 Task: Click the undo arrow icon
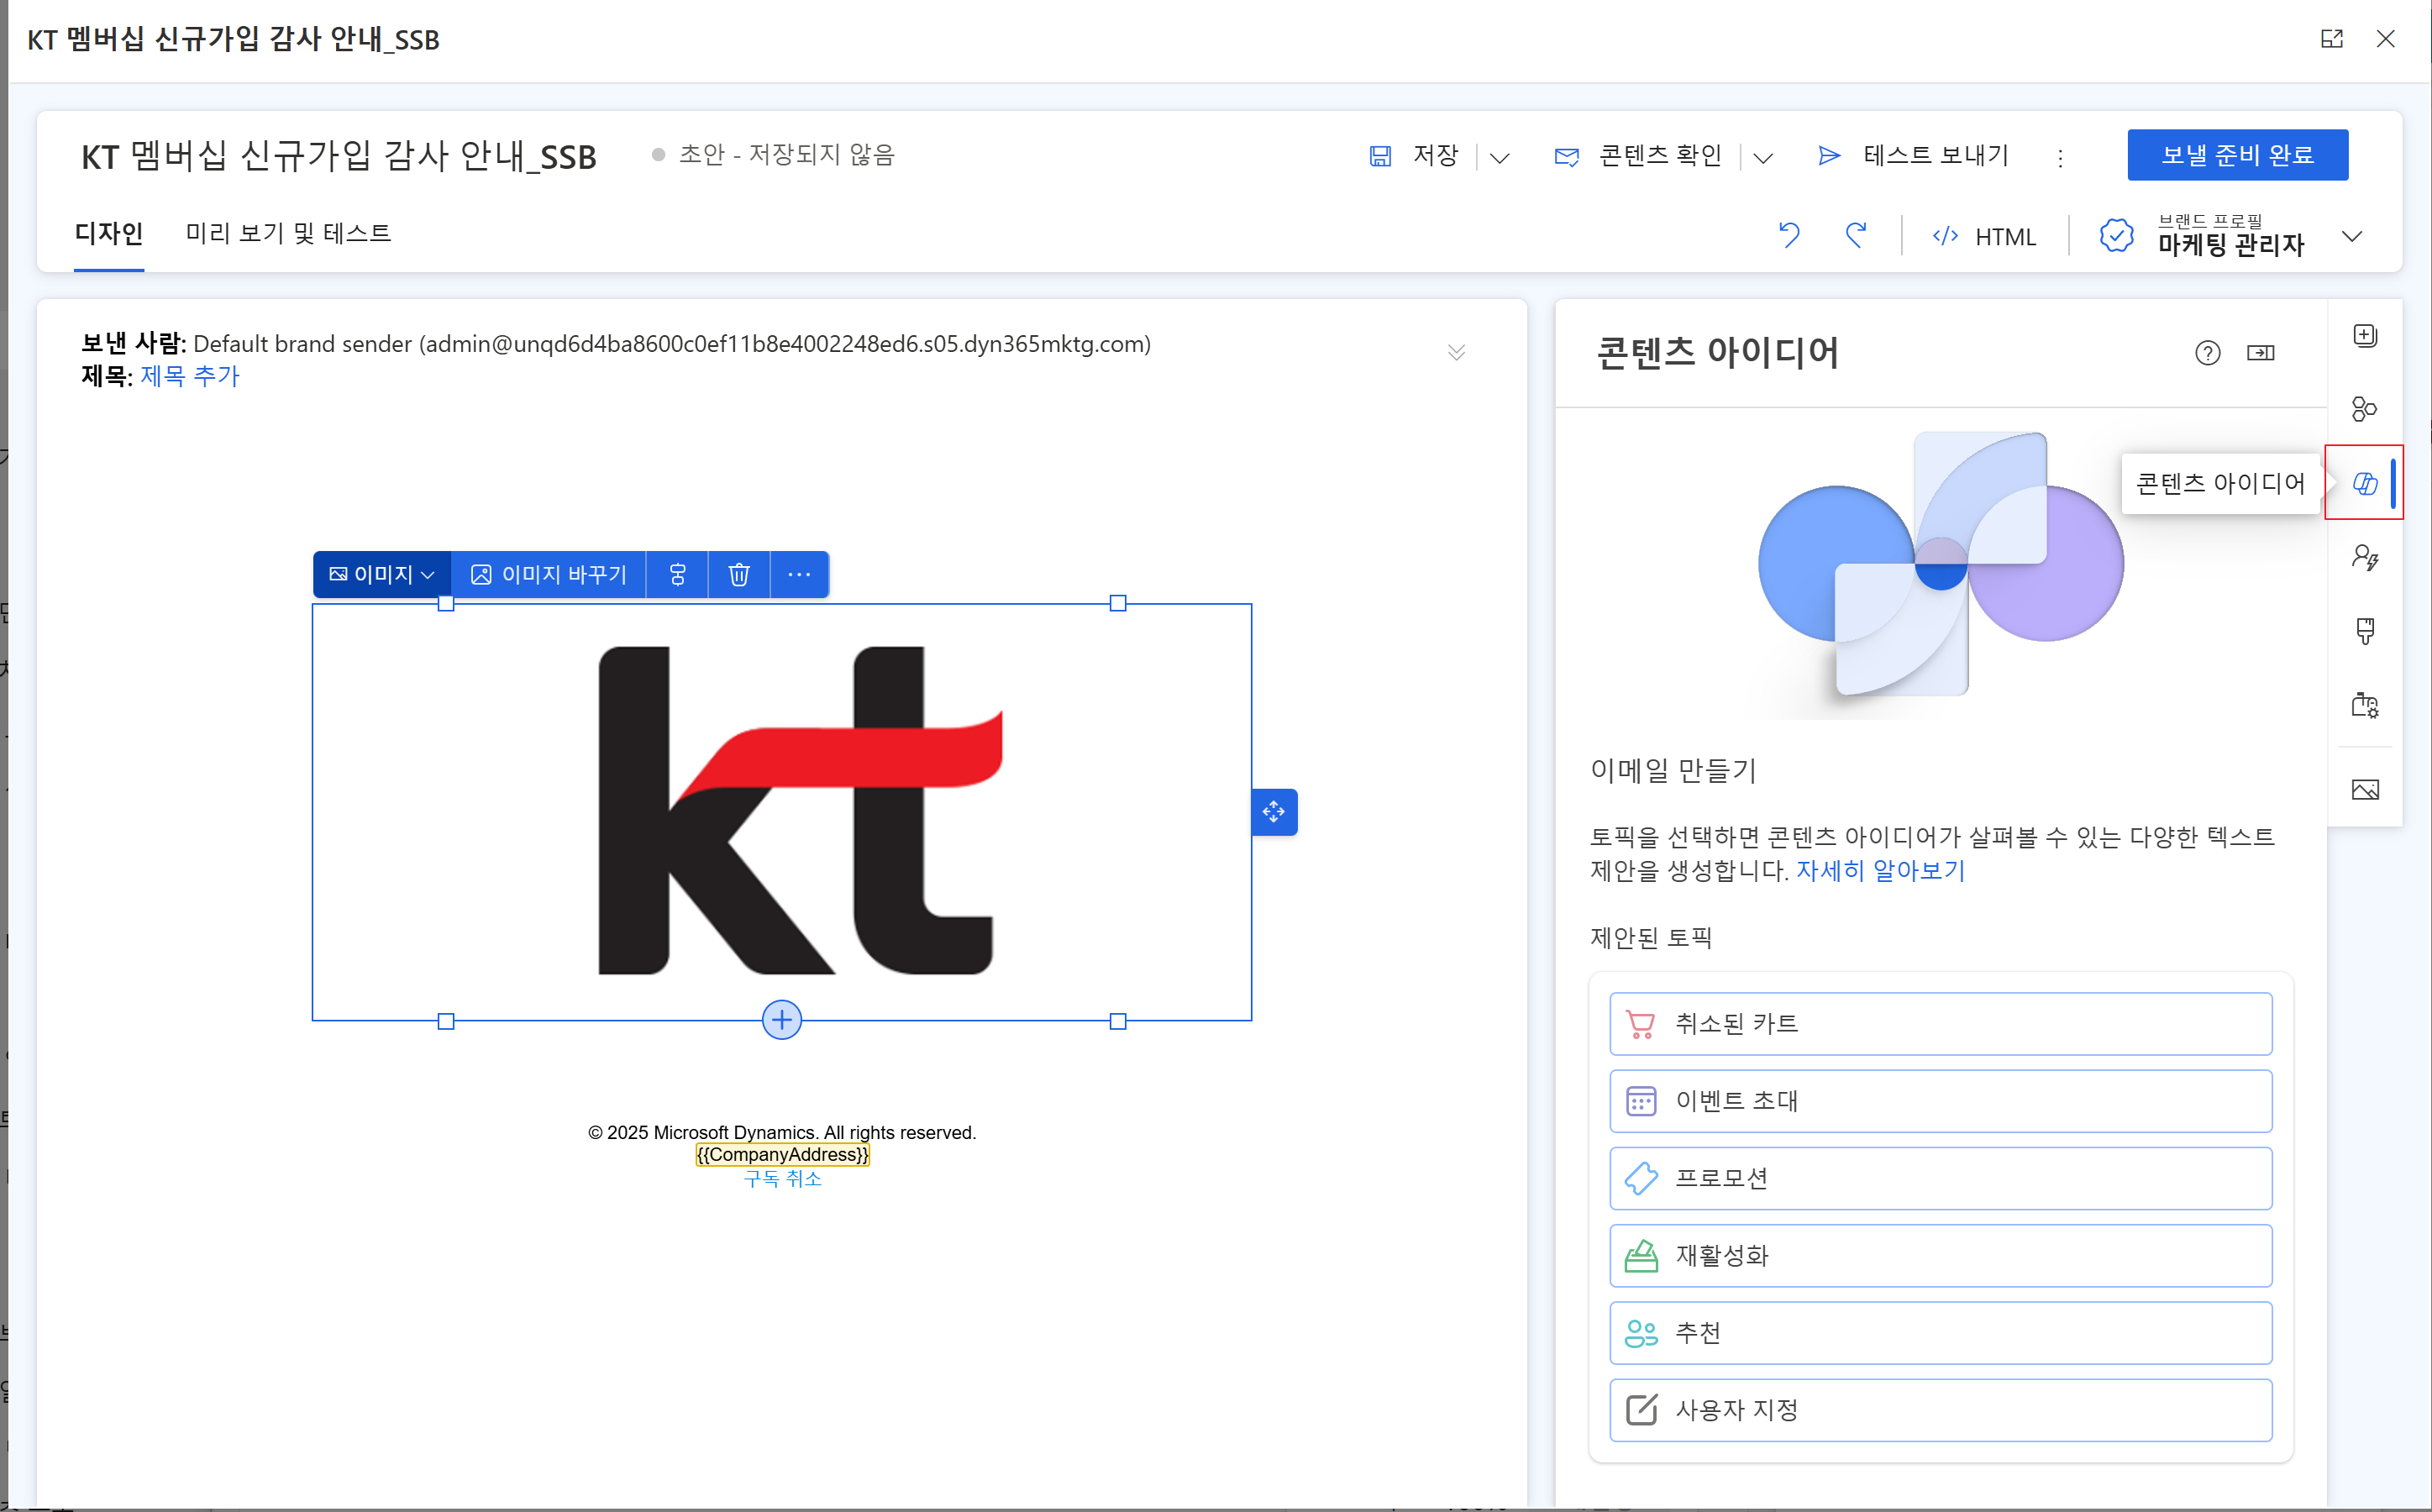tap(1789, 235)
